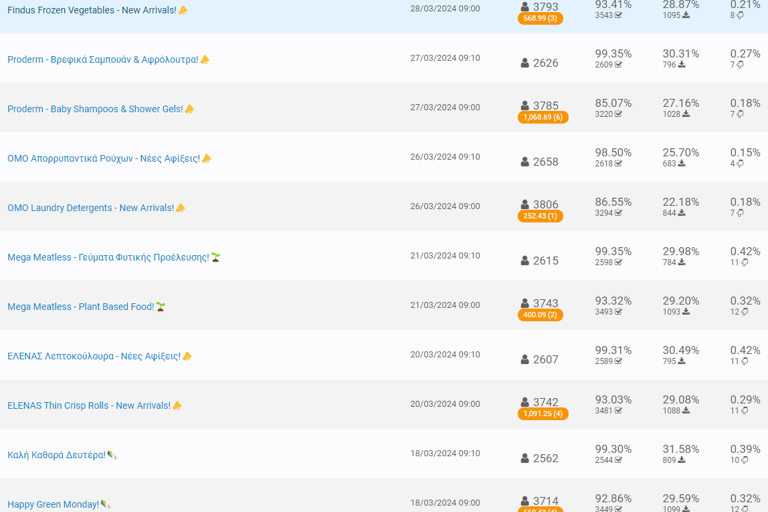Viewport: 768px width, 512px height.
Task: Click the 0.29% click rate
Action: 745,400
